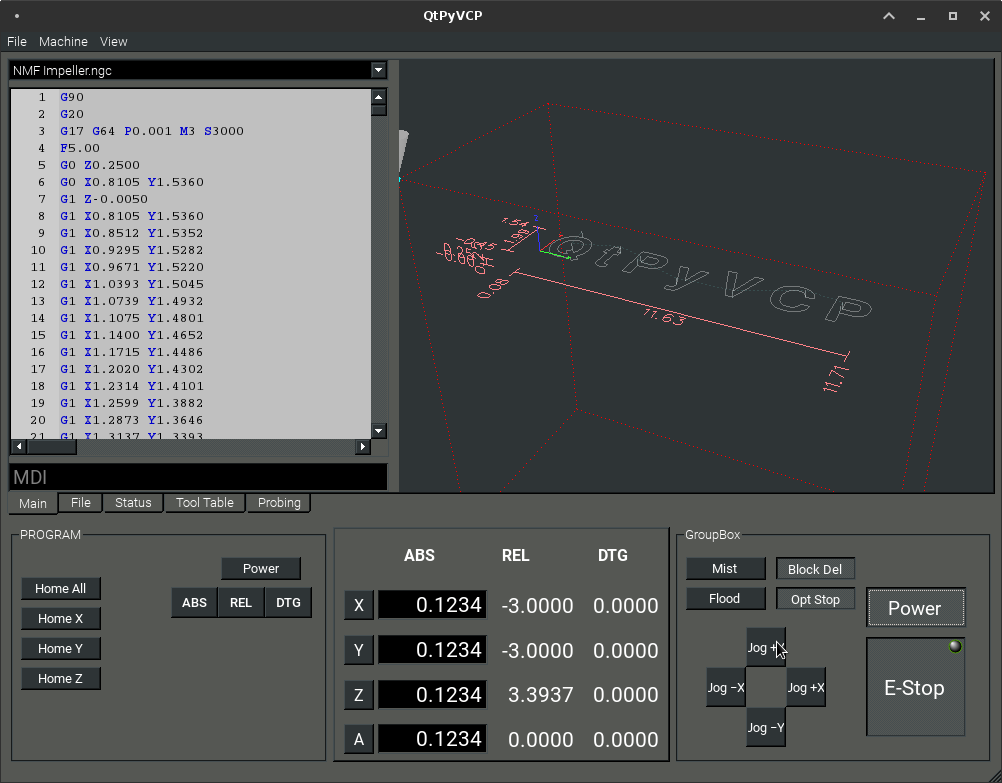Click the ABS column header in DRO
This screenshot has height=783, width=1002.
pos(419,555)
